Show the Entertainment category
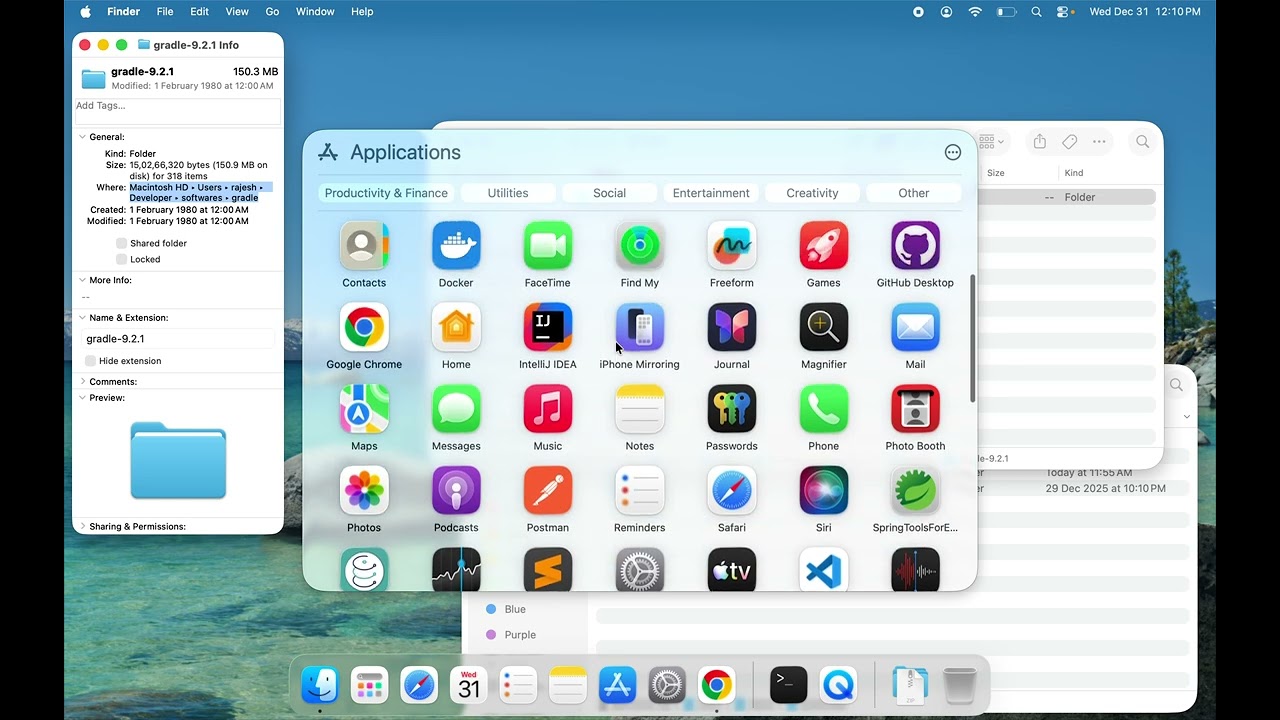The height and width of the screenshot is (720, 1280). (711, 193)
